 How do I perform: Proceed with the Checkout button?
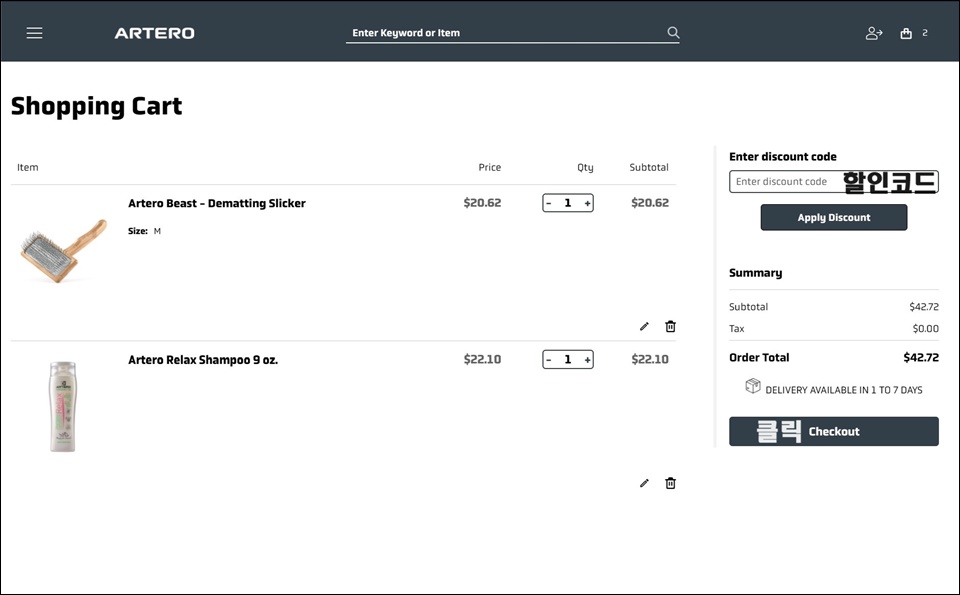point(833,432)
